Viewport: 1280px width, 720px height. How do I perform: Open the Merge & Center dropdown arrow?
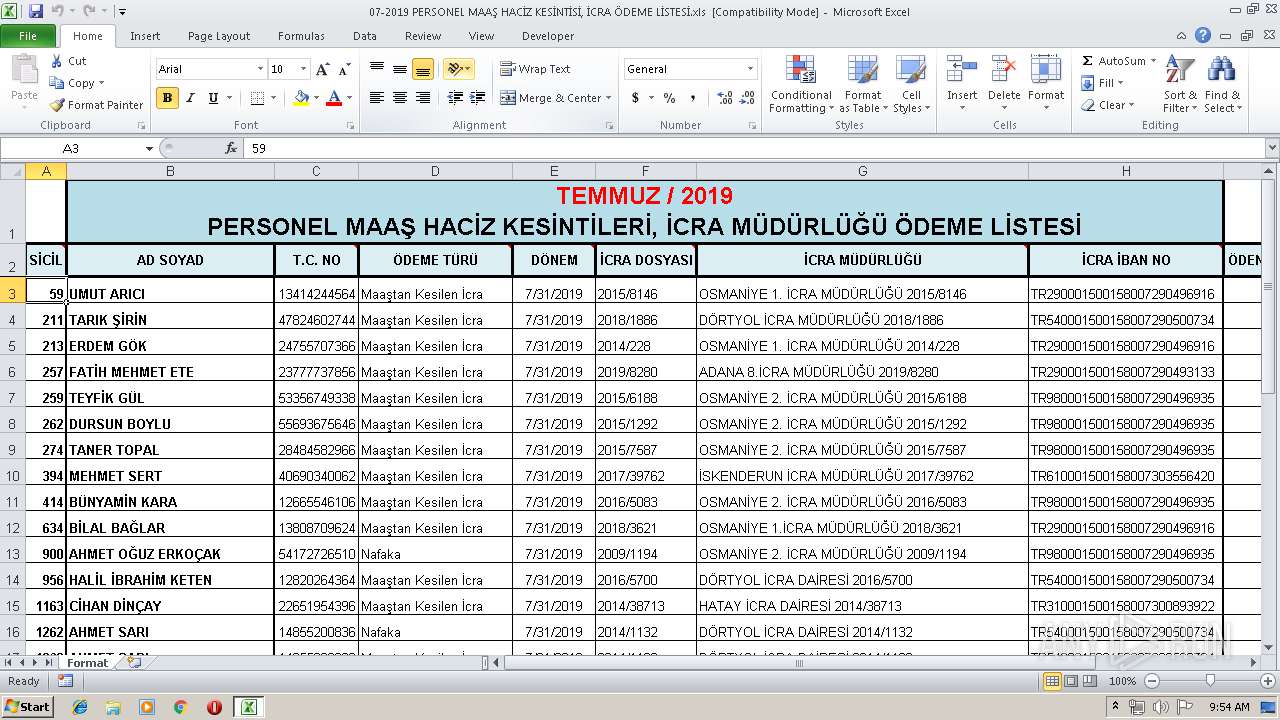610,98
